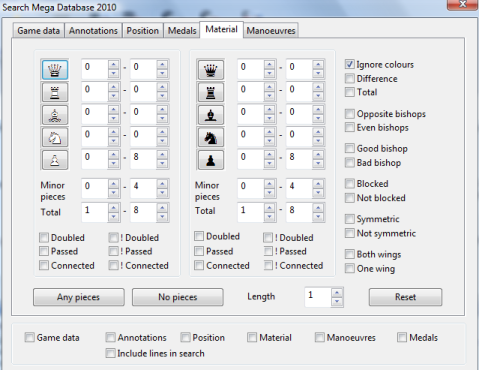Viewport: 479px width, 370px height.
Task: Increase white queen minimum count
Action: tap(113, 65)
